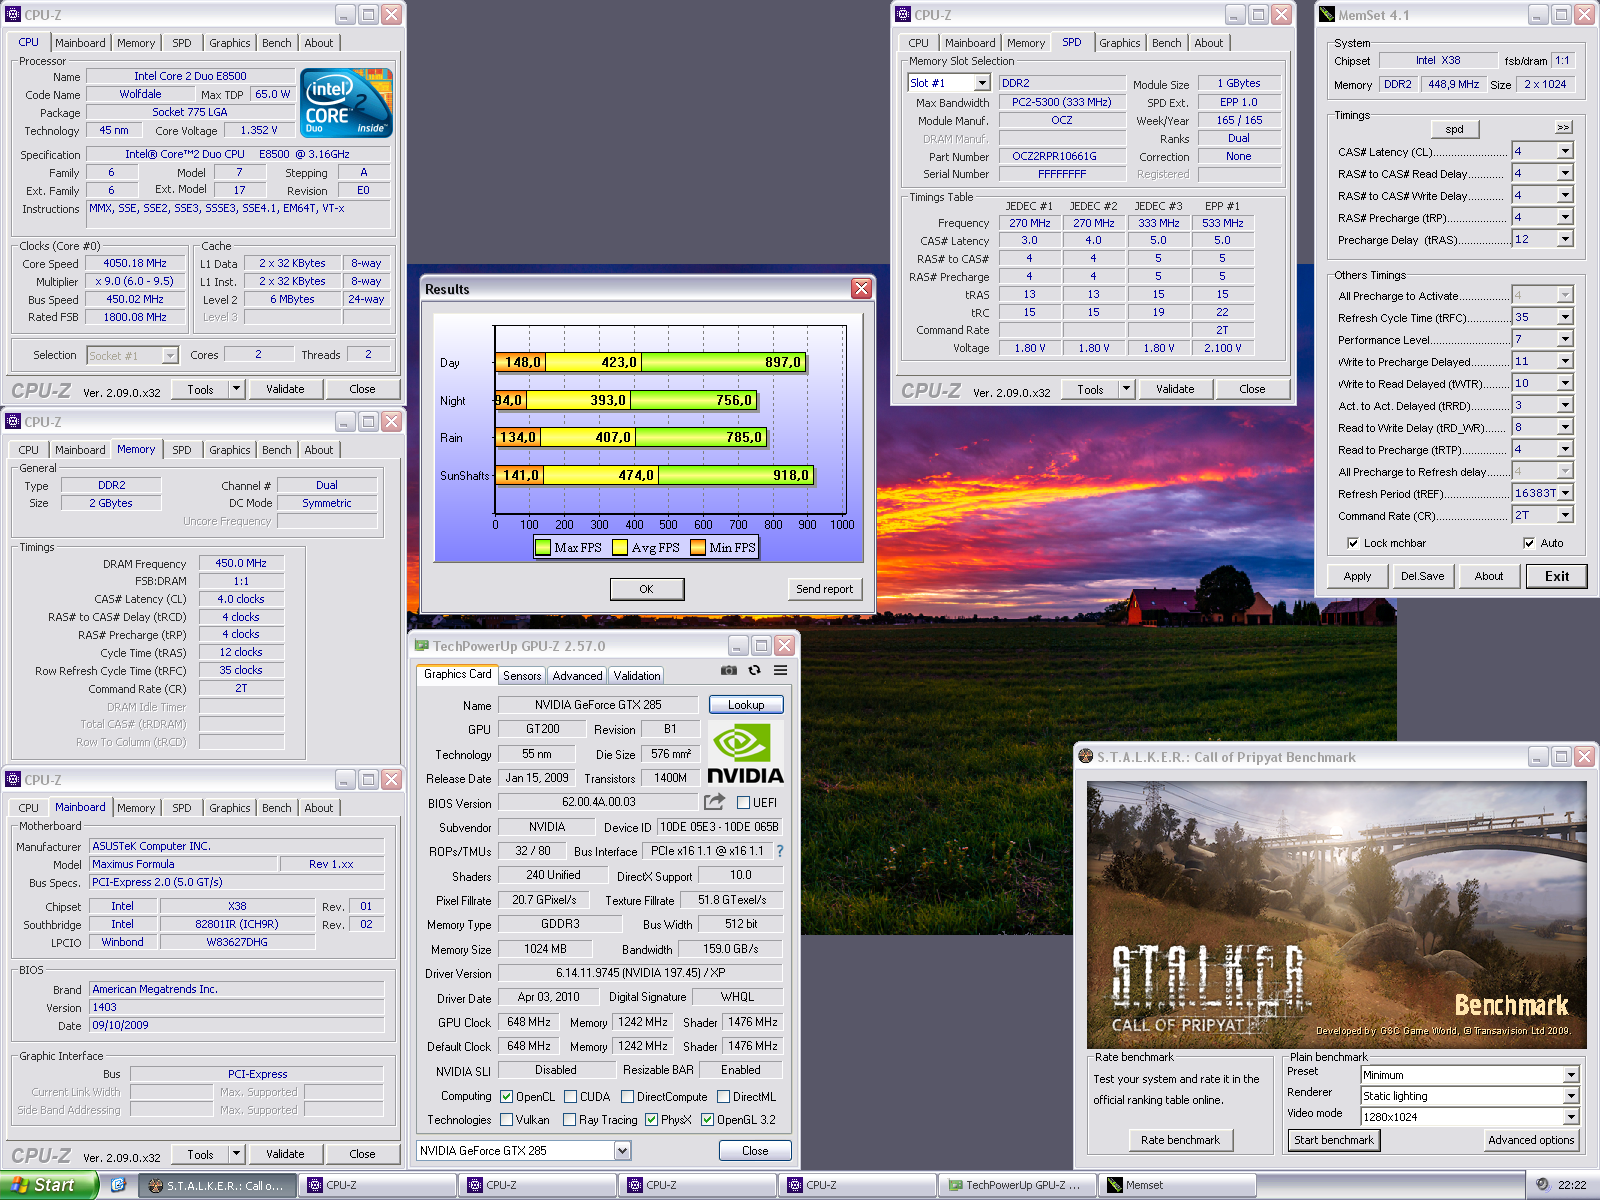This screenshot has width=1600, height=1200.
Task: Click Validate in CPU-Z
Action: [285, 388]
